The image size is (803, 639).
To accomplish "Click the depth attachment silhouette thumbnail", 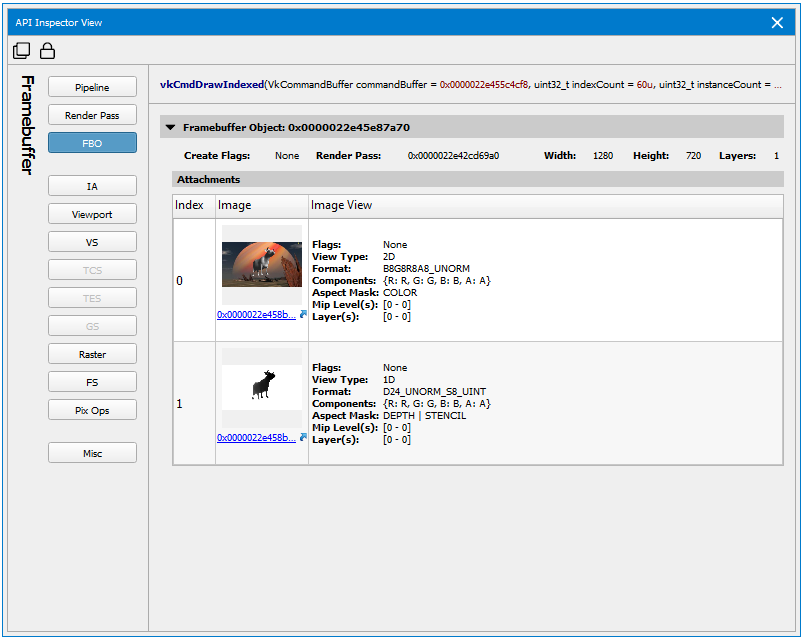I will [x=261, y=386].
